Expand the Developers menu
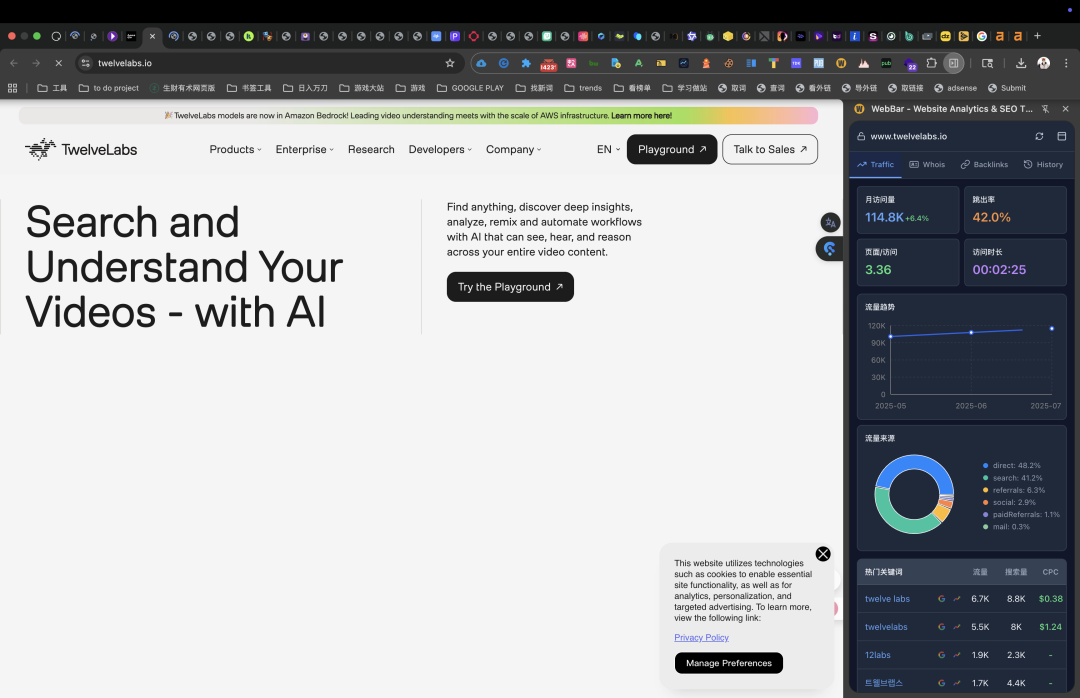Image resolution: width=1080 pixels, height=698 pixels. click(440, 150)
